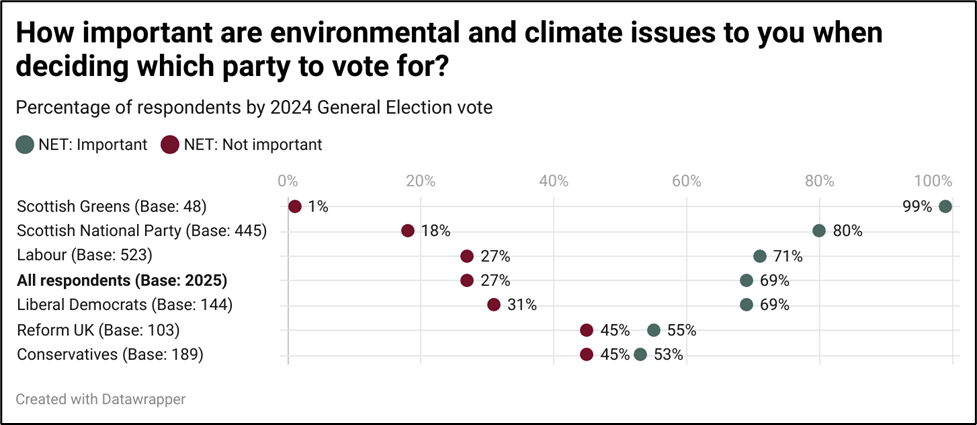Click the Conservatives 53% green dot
Image resolution: width=977 pixels, height=425 pixels.
640,354
